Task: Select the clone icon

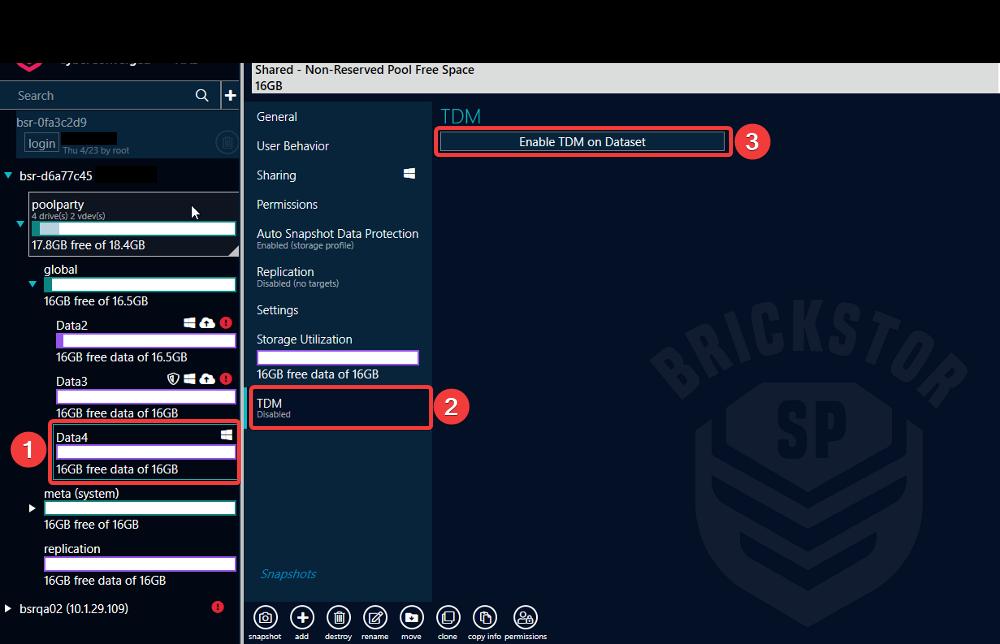Action: pos(448,618)
